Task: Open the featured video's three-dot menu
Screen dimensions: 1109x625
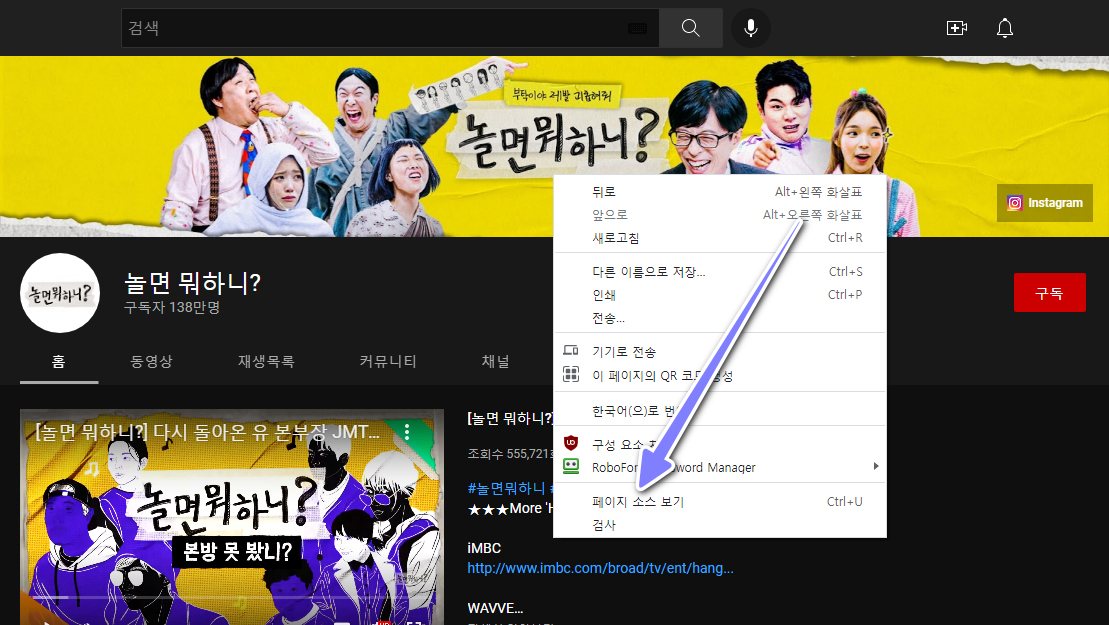Action: pos(407,432)
